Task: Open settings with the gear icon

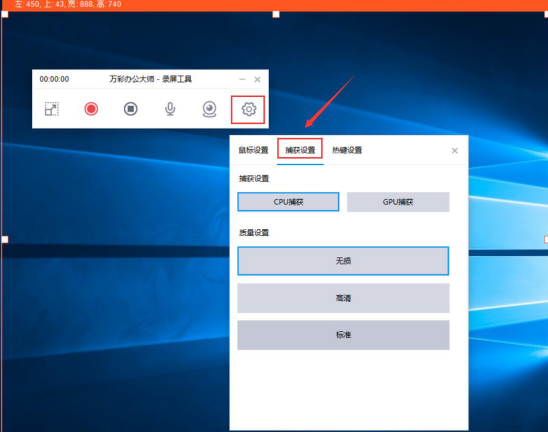Action: pyautogui.click(x=249, y=109)
